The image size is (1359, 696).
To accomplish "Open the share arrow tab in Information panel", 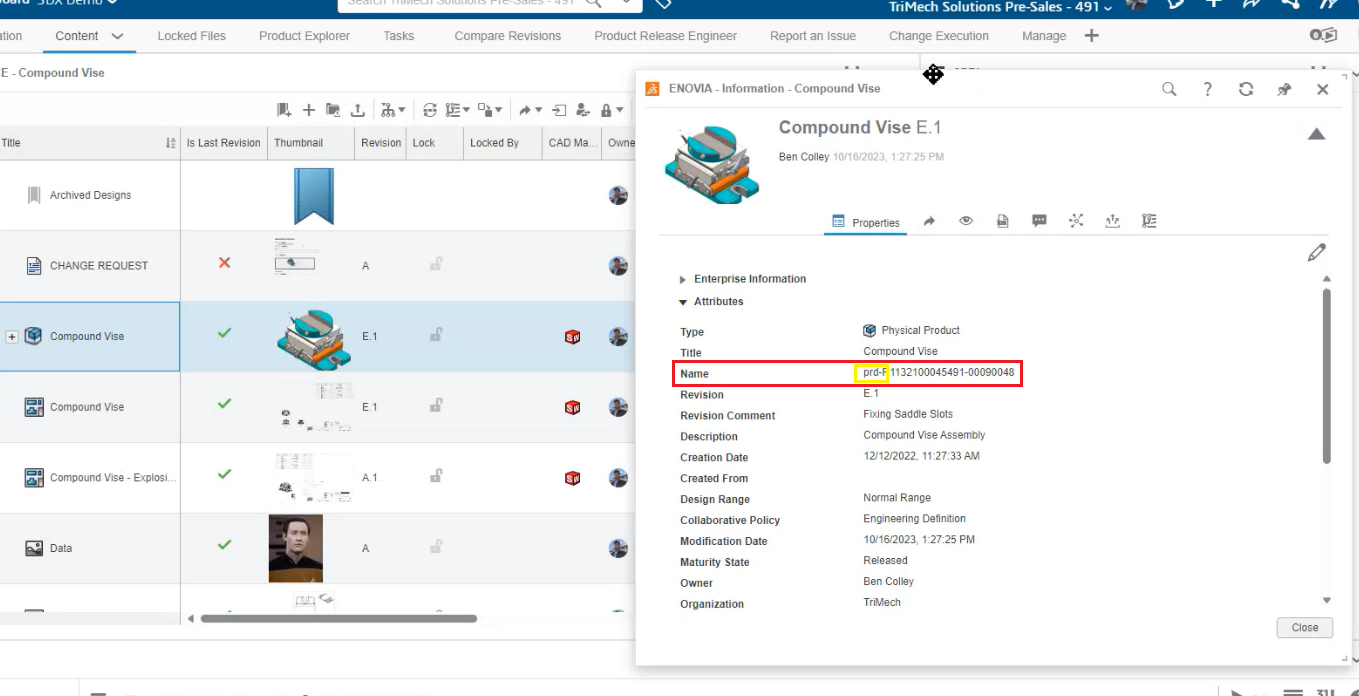I will pyautogui.click(x=929, y=221).
